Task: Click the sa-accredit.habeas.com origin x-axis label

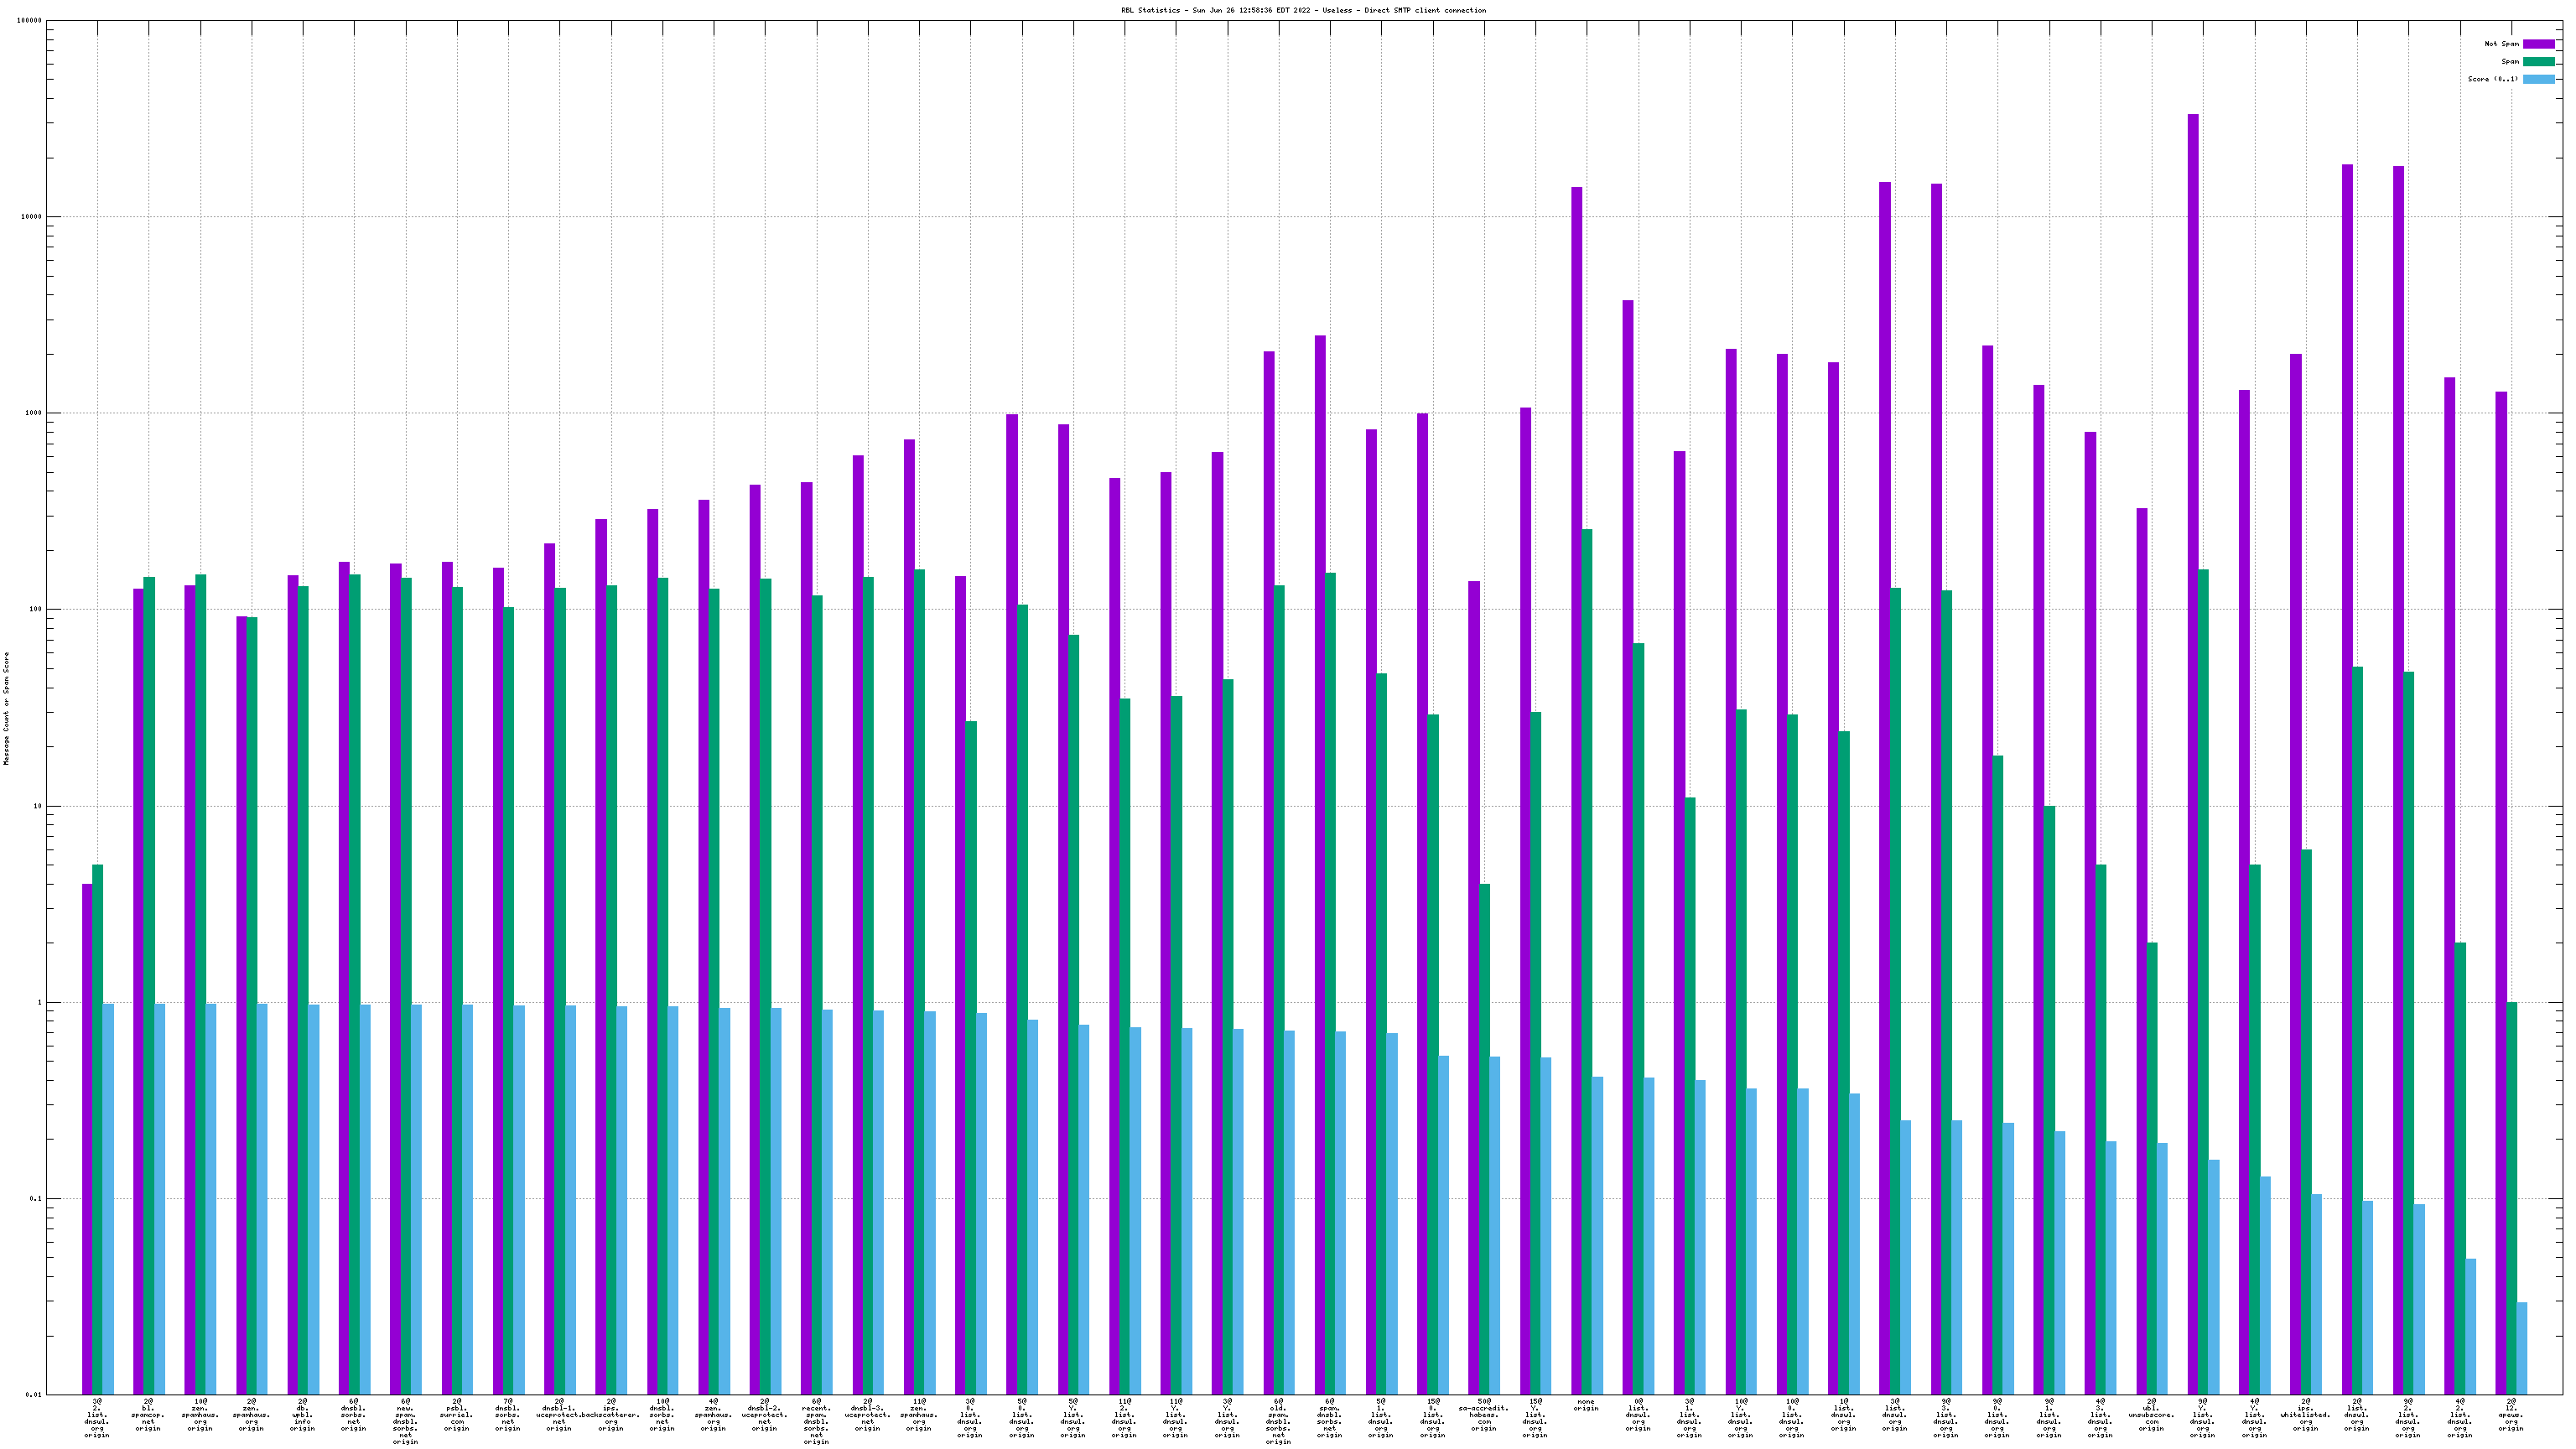Action: [x=1483, y=1415]
